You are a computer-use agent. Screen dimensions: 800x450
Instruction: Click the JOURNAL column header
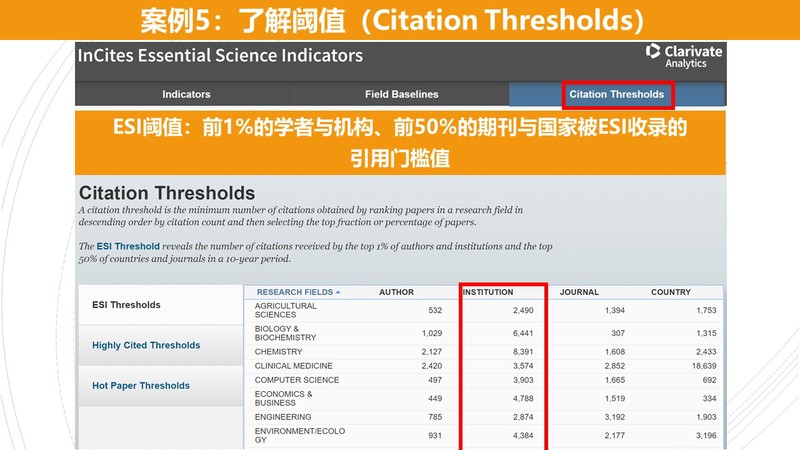579,292
